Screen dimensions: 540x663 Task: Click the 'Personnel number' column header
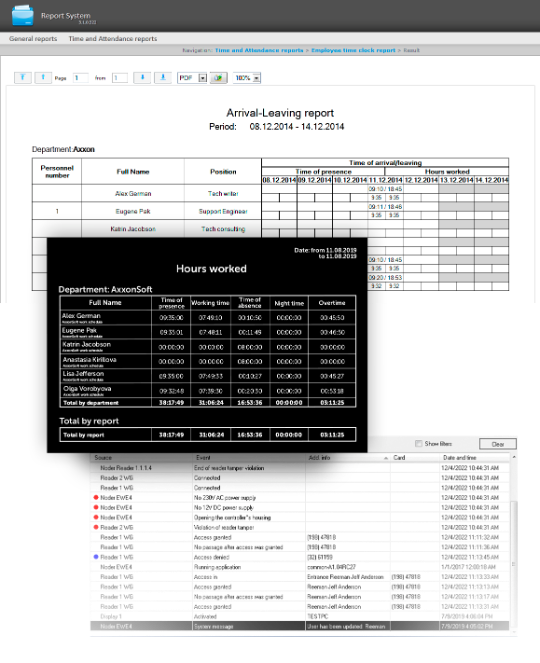(x=57, y=171)
